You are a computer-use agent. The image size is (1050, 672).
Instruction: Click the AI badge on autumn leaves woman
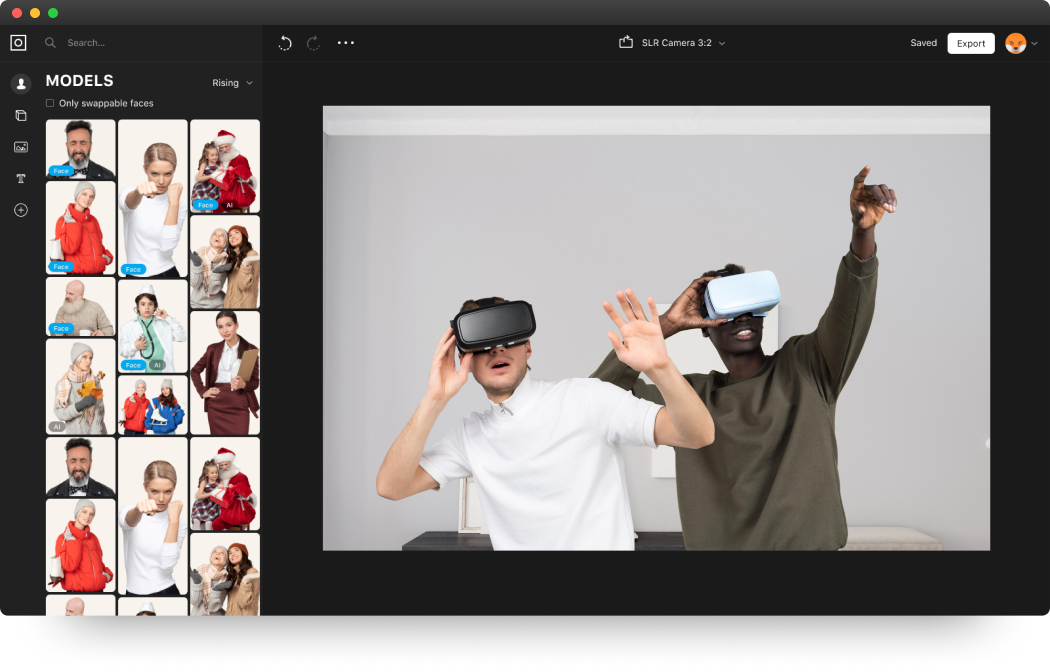57,426
